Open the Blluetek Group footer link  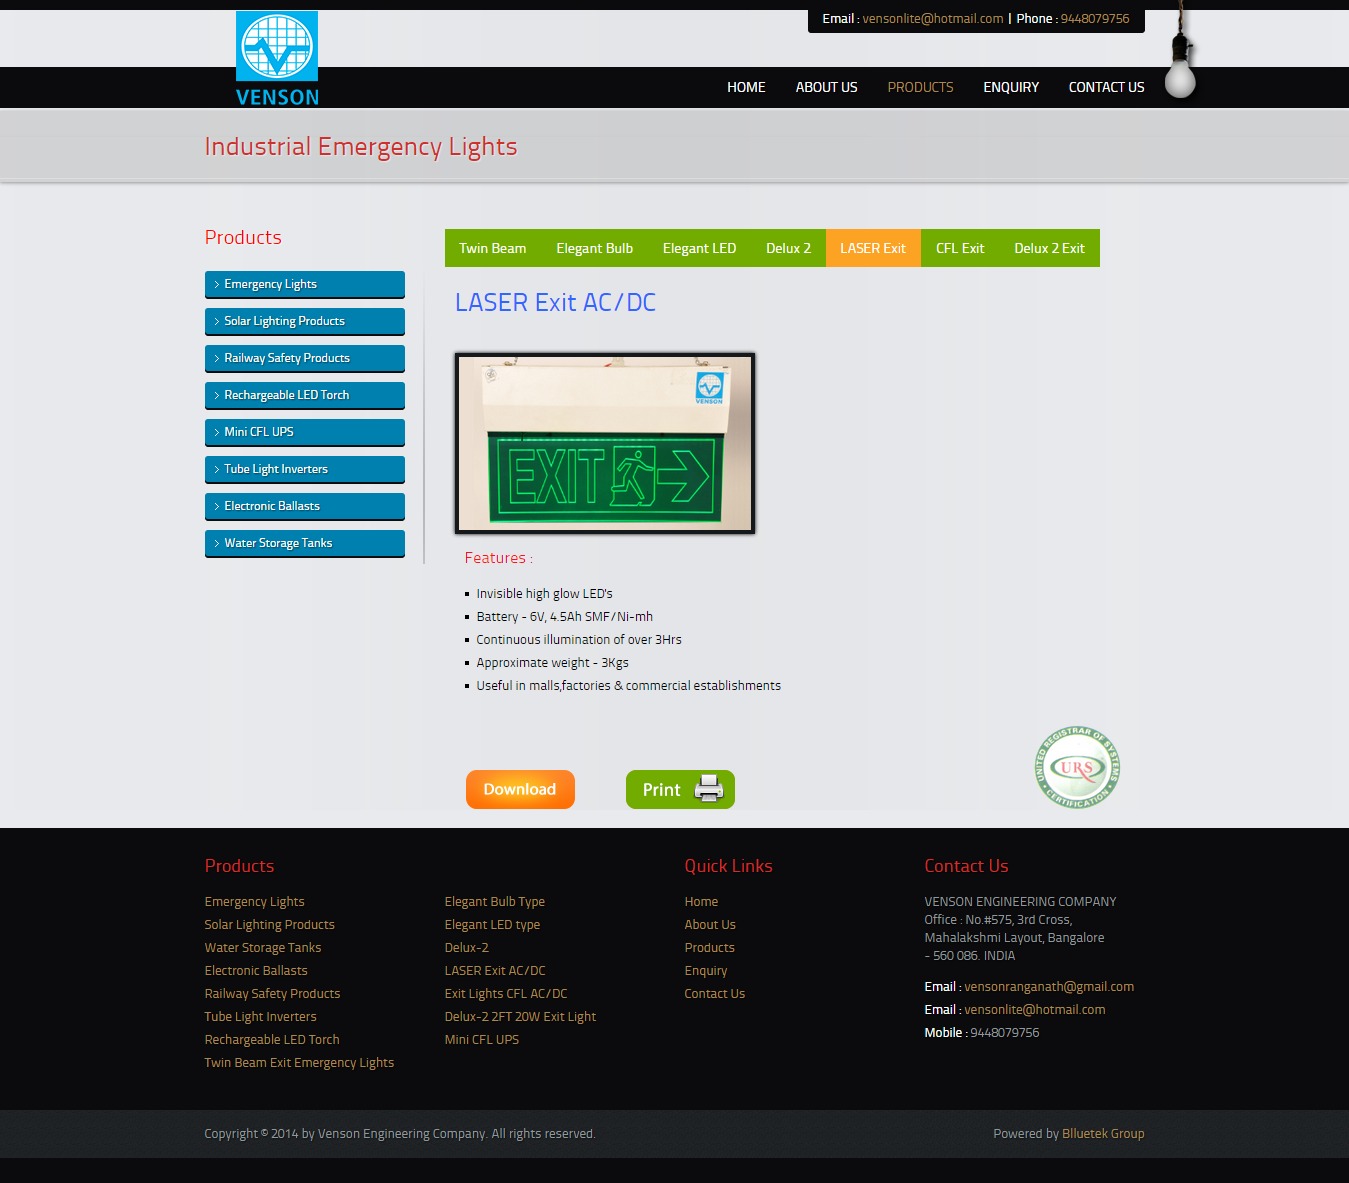pyautogui.click(x=1102, y=1133)
